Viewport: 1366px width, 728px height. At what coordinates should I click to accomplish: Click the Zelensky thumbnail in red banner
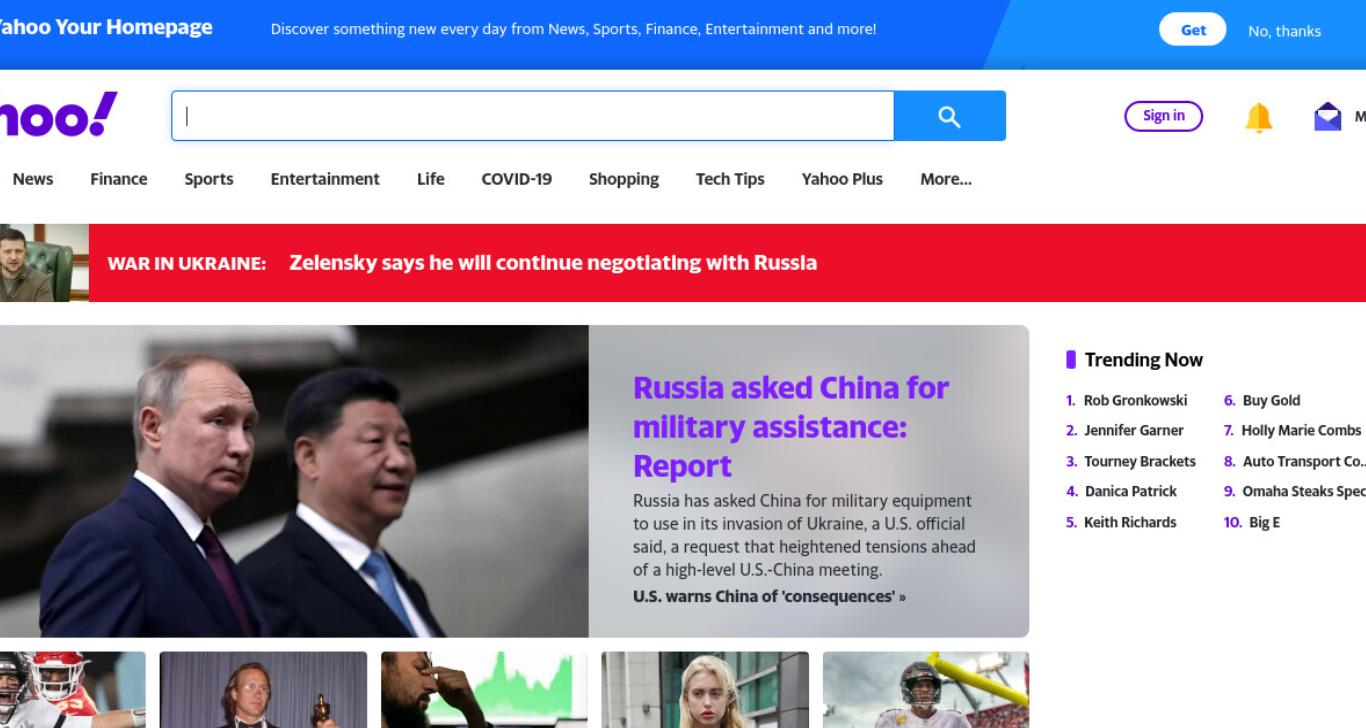44,263
